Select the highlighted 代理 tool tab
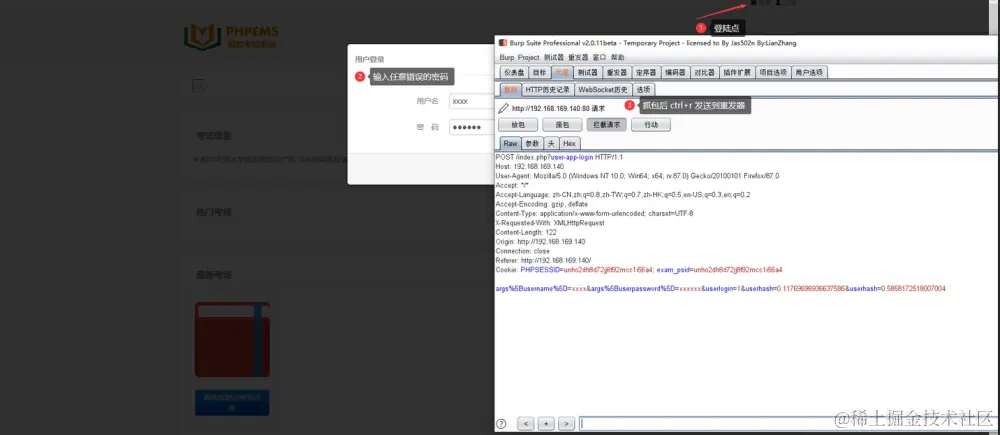The width and height of the screenshot is (1000, 435). pyautogui.click(x=561, y=73)
